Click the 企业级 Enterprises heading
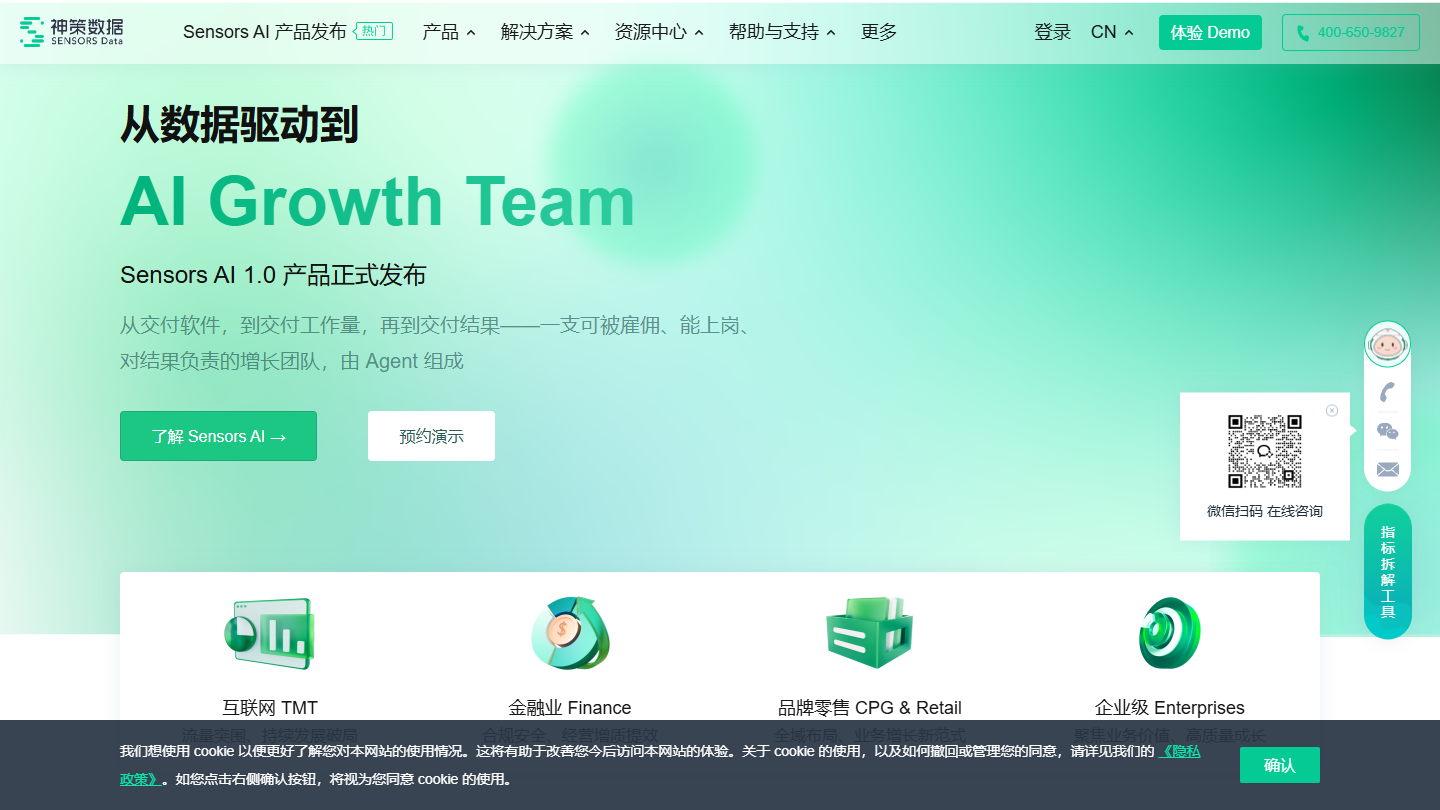This screenshot has width=1440, height=810. click(1170, 708)
